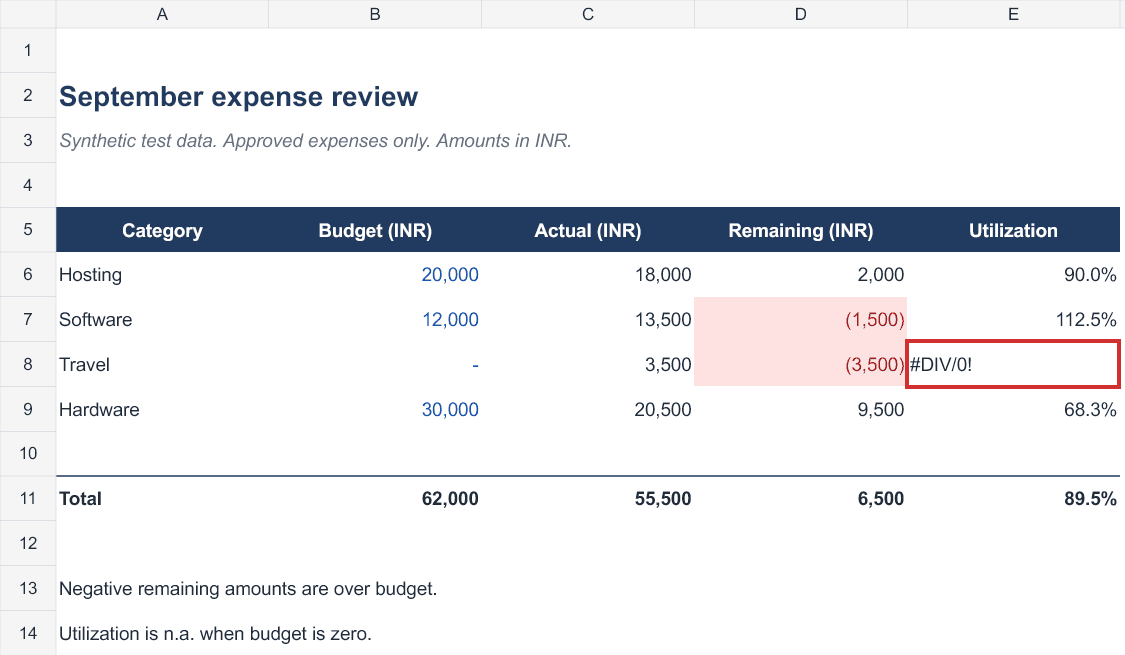
Task: Select Hardware budget cell 30,000
Action: point(375,409)
